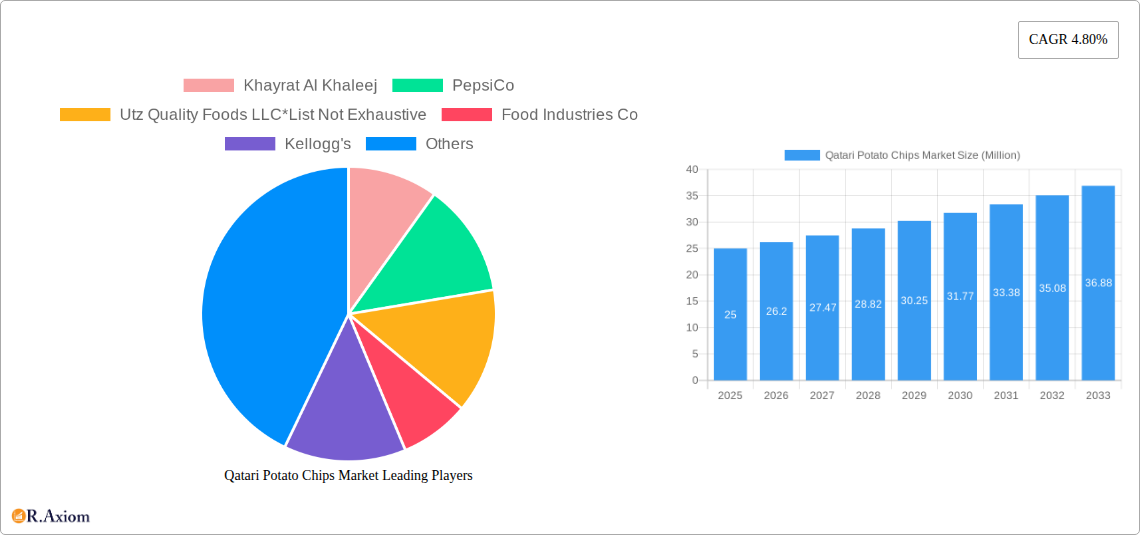1140x535 pixels.
Task: Toggle Qatari Potato Chips Market Size legend label
Action: point(923,155)
